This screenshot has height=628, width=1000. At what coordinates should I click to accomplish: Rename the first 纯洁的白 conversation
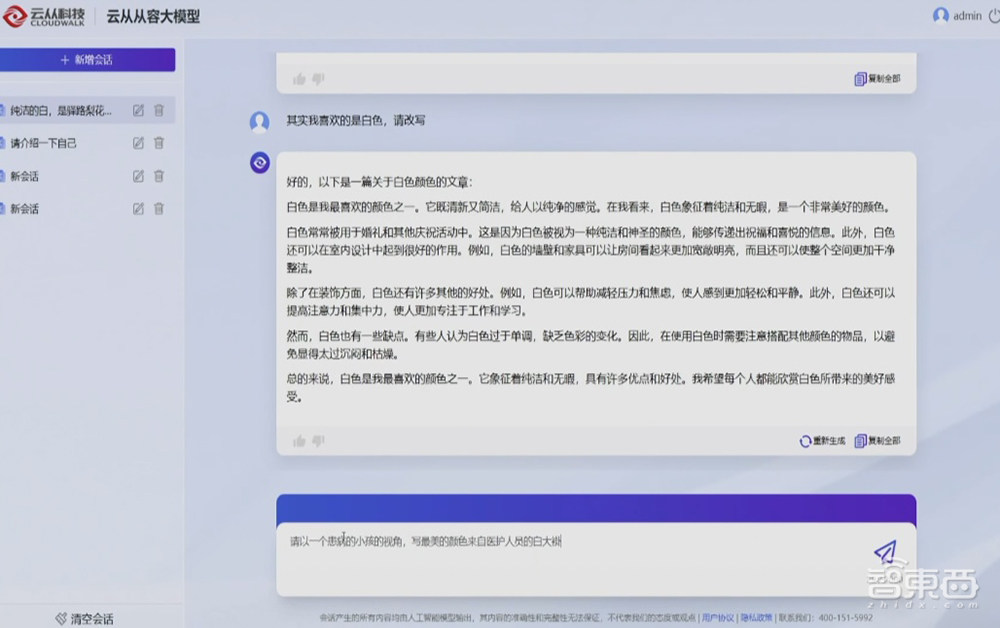click(x=138, y=110)
